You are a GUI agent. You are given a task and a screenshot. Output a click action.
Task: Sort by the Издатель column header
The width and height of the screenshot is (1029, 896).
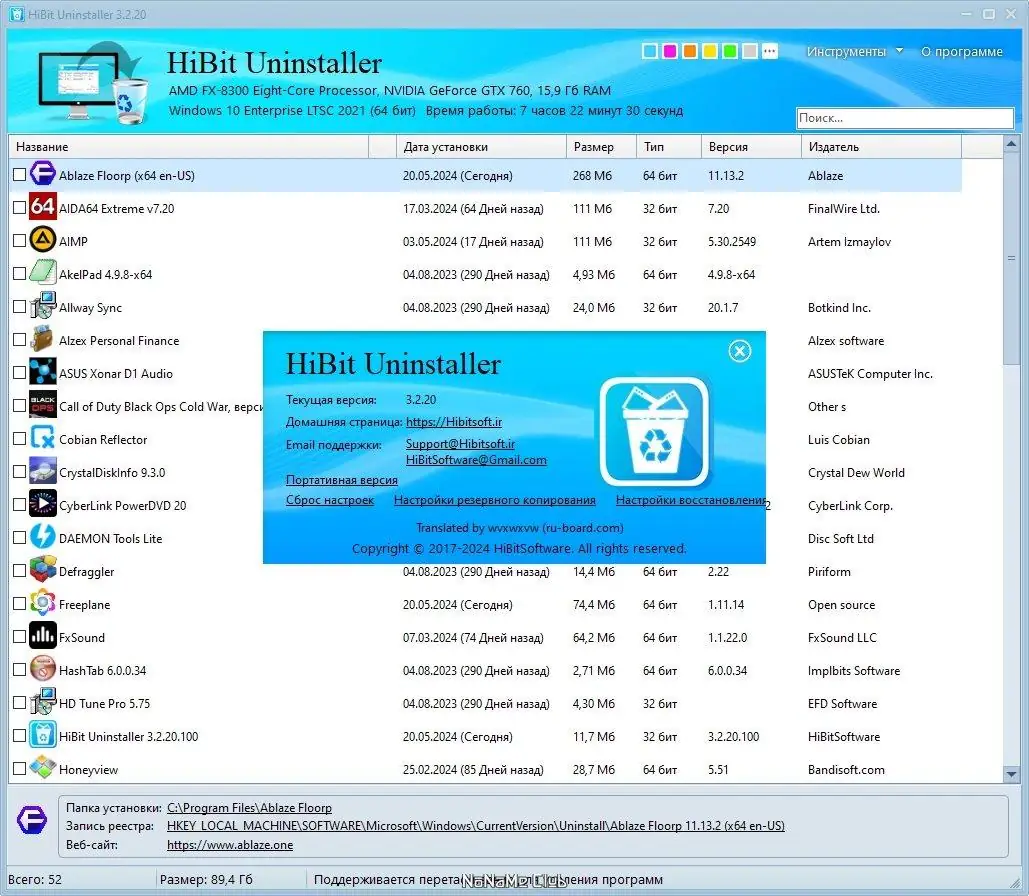(881, 147)
